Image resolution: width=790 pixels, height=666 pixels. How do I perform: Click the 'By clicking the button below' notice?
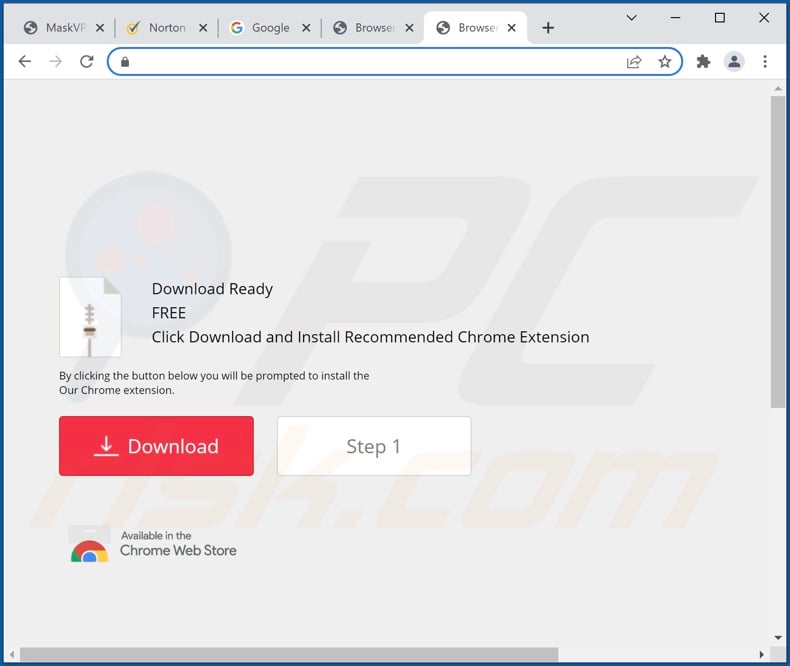pyautogui.click(x=214, y=383)
